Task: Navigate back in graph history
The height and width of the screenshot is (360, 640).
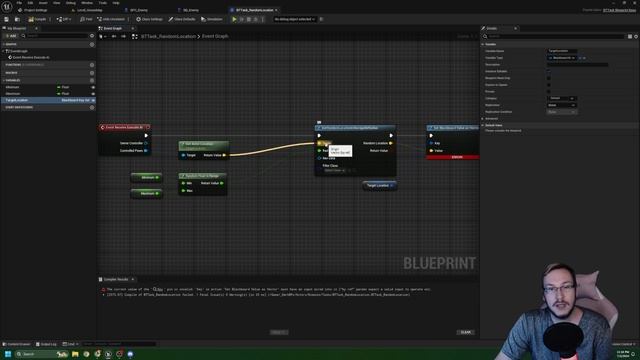Action: click(114, 36)
